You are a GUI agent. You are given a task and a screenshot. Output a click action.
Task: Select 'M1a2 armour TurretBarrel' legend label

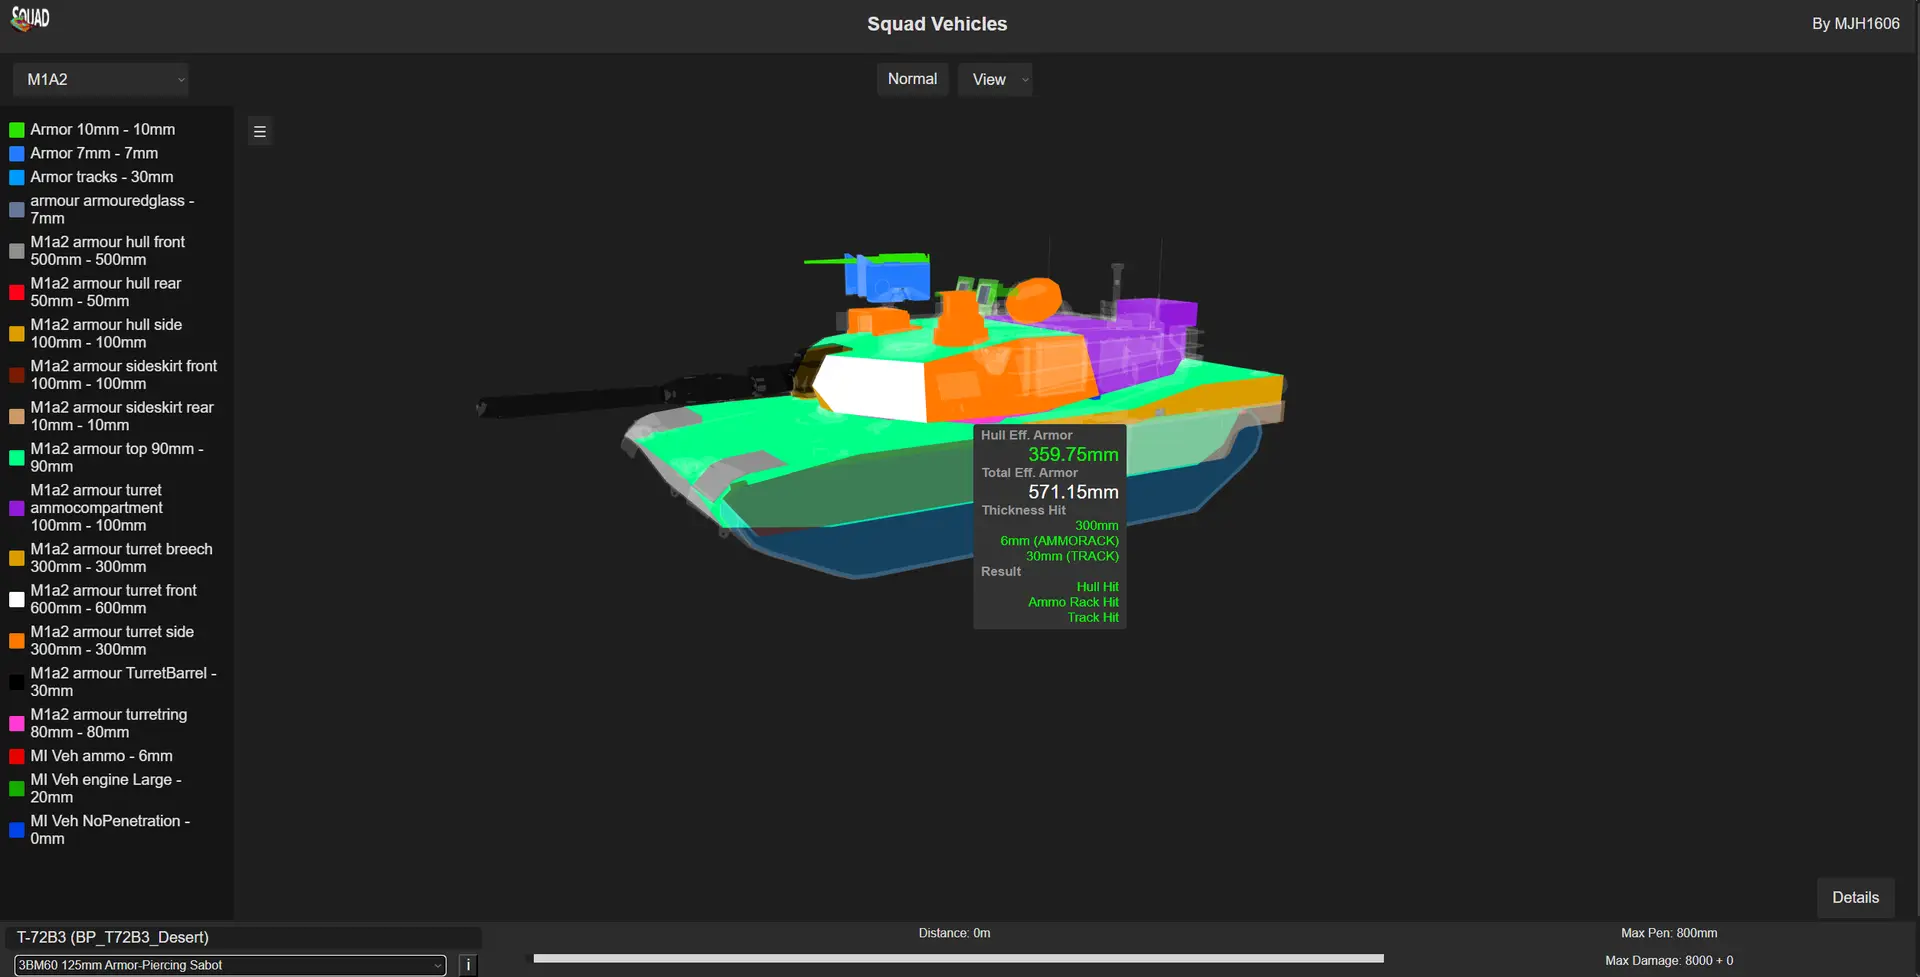coord(123,682)
